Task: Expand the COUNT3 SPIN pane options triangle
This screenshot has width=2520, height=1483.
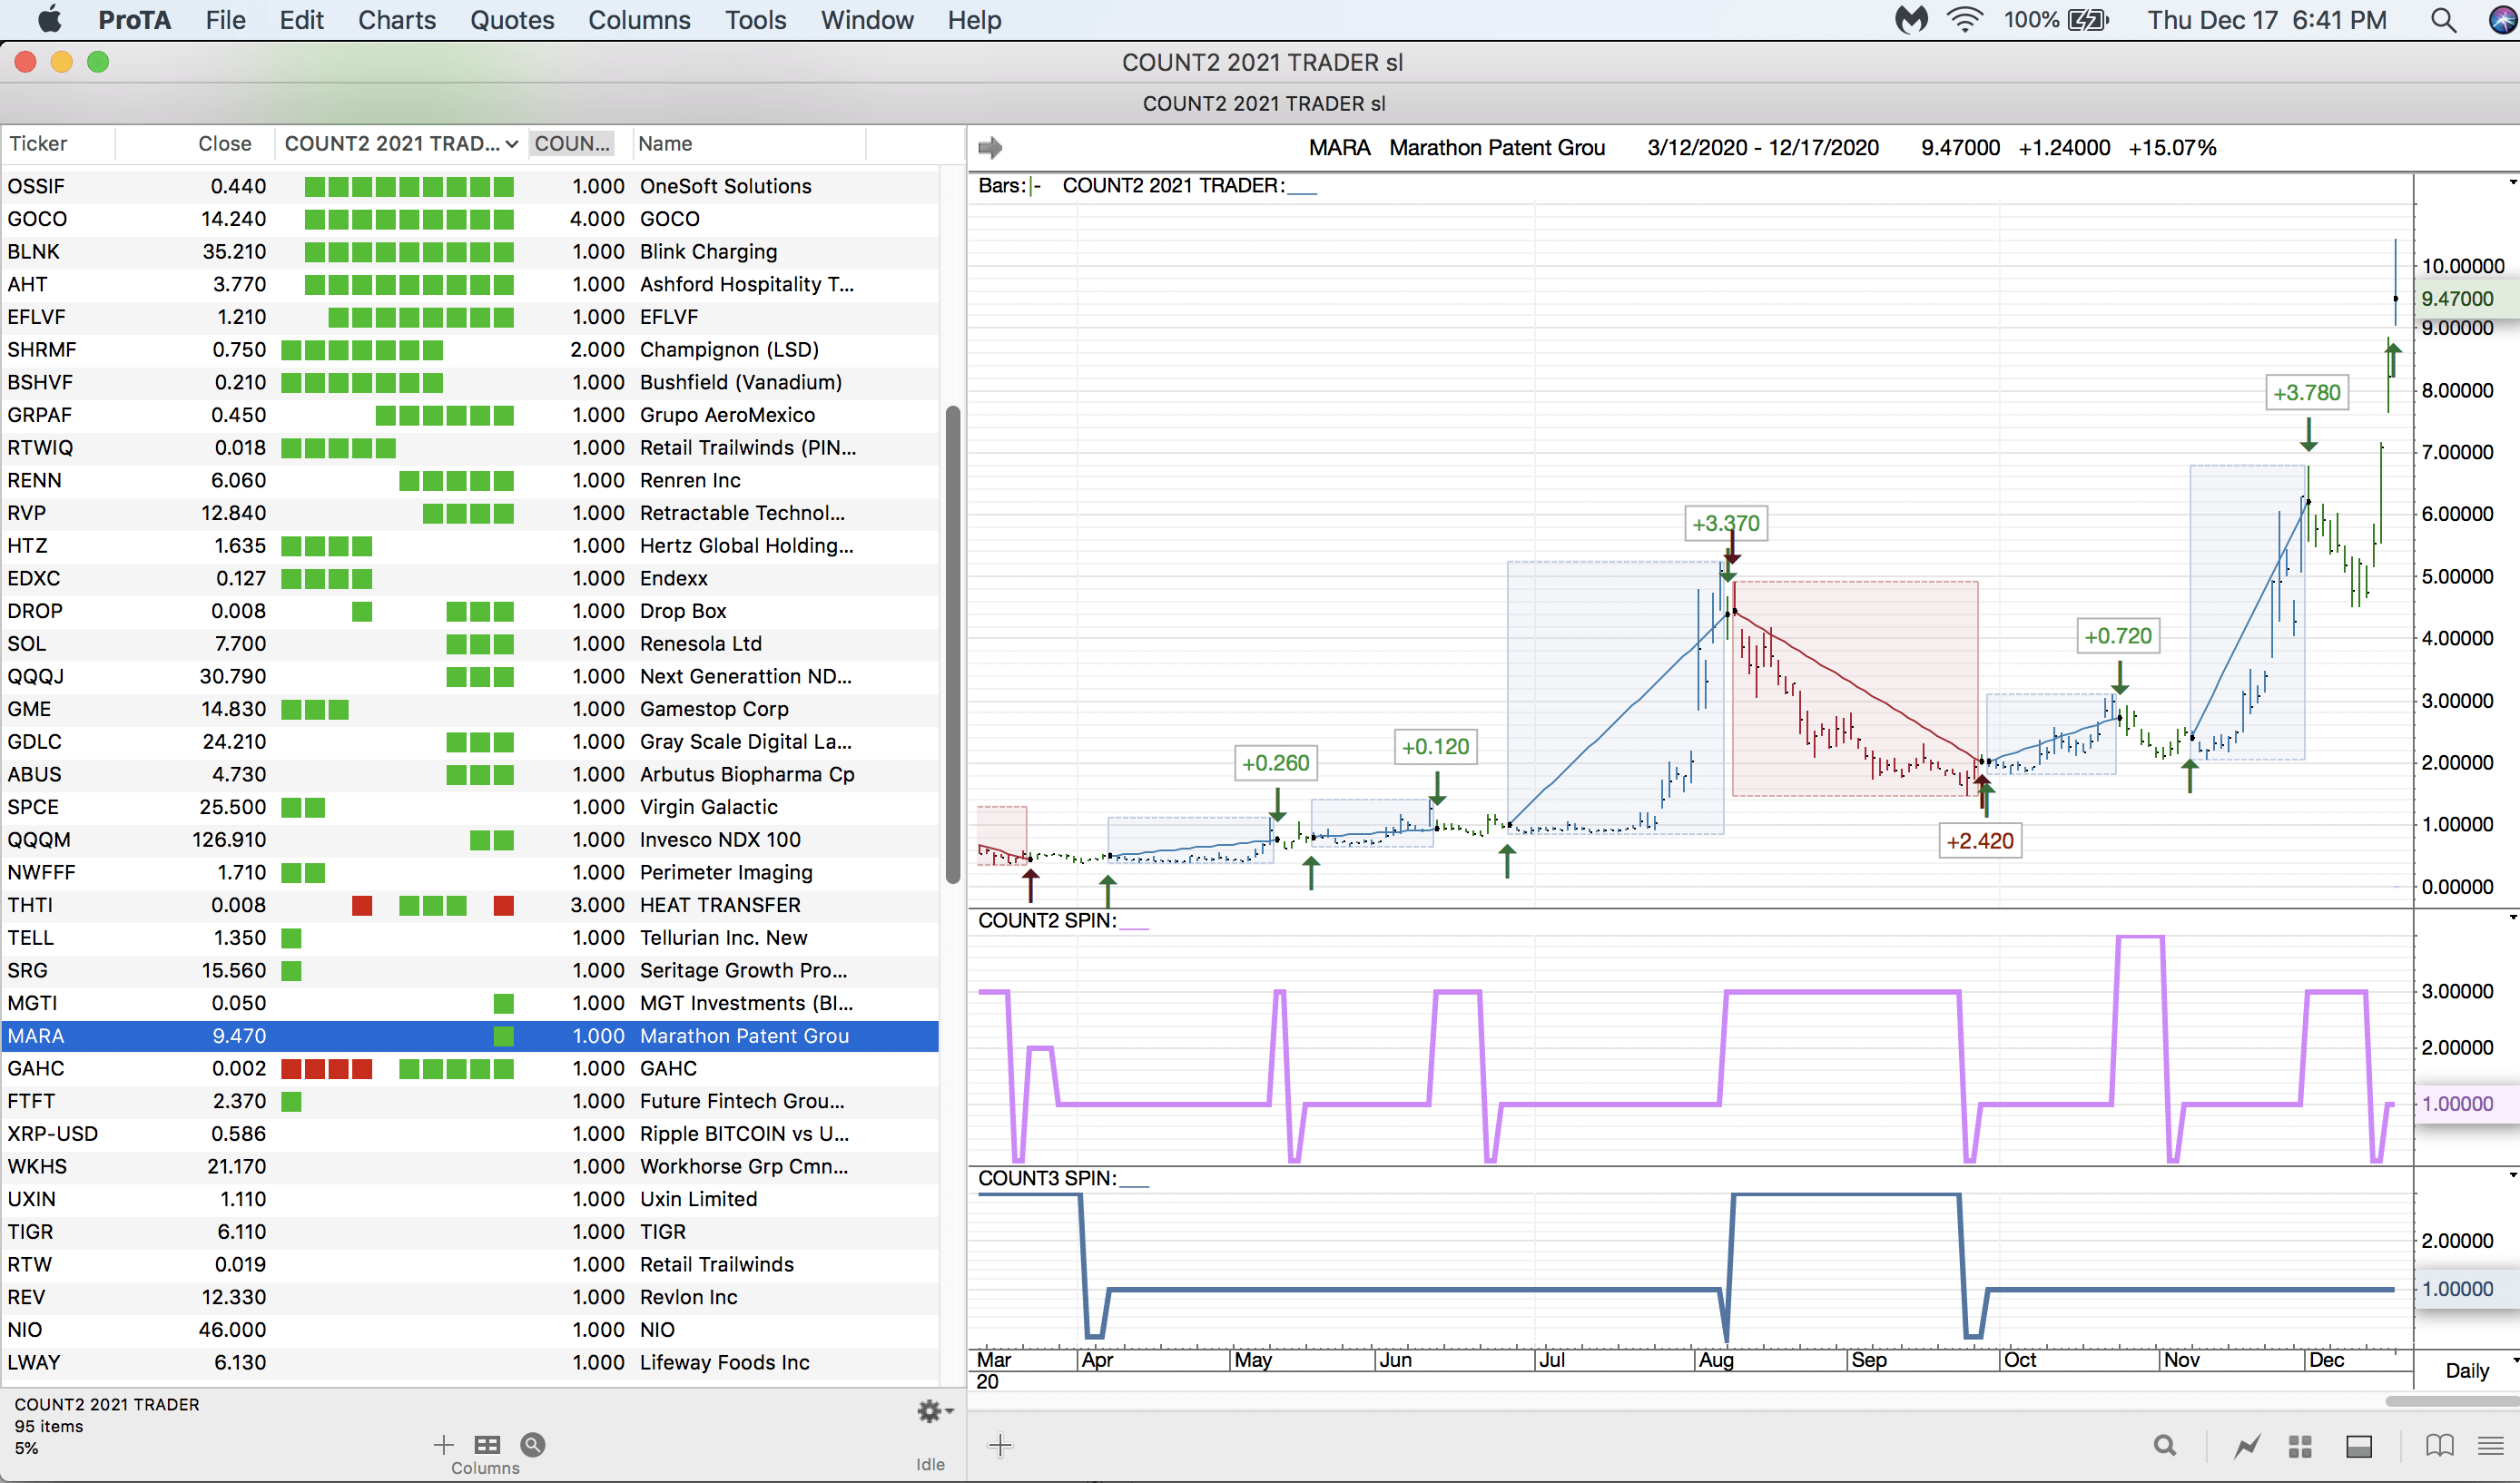Action: click(2512, 1176)
